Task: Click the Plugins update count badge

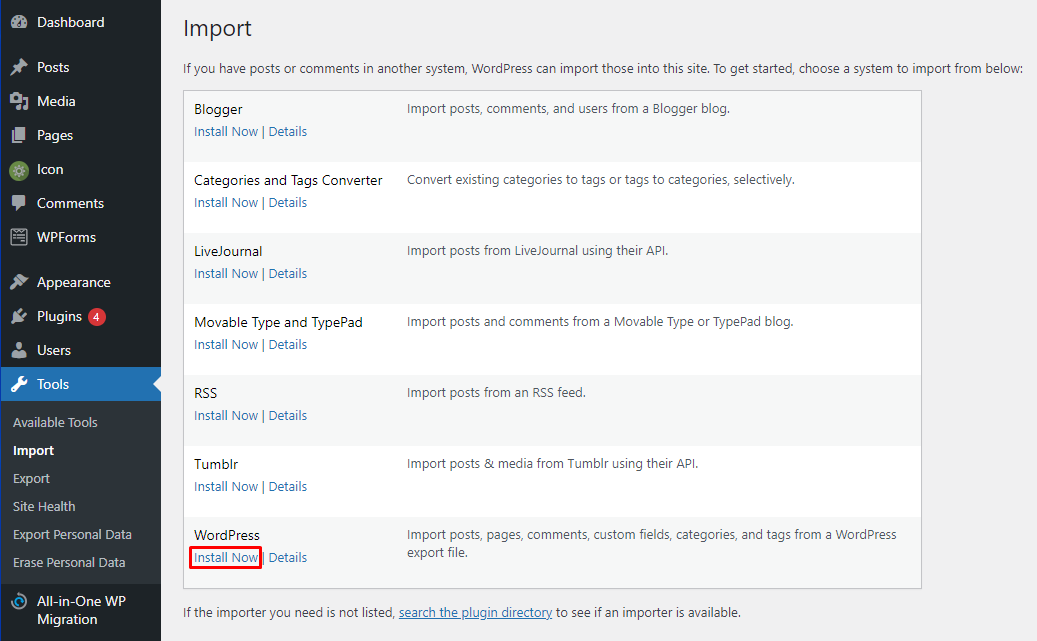Action: [x=97, y=317]
